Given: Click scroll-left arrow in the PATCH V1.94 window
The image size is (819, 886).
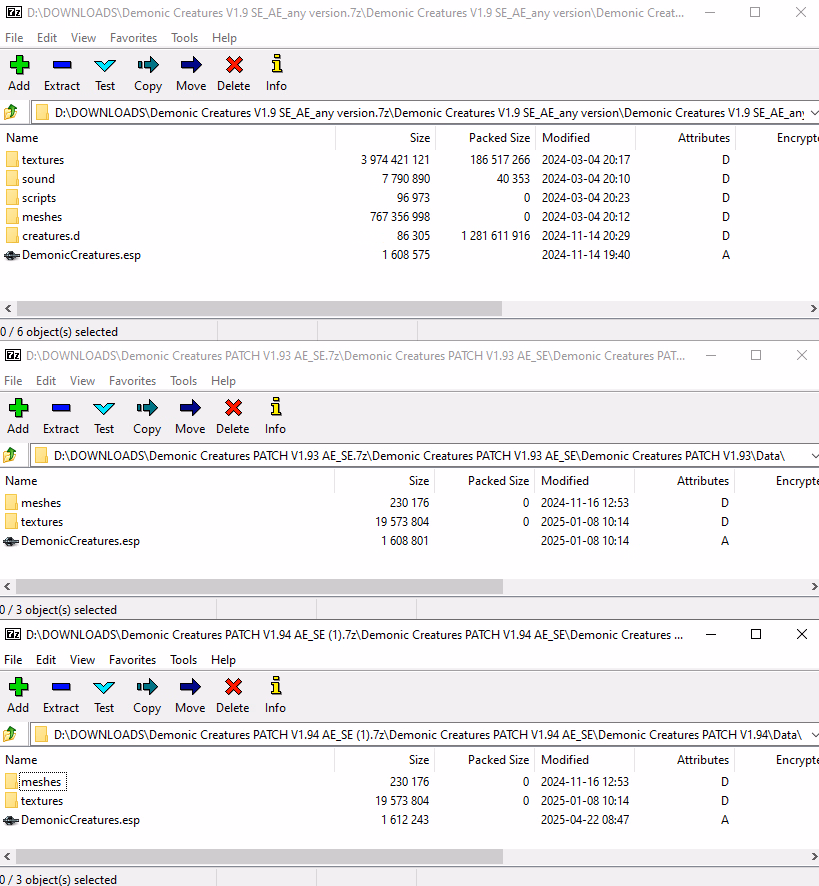Looking at the screenshot, I should pyautogui.click(x=7, y=857).
